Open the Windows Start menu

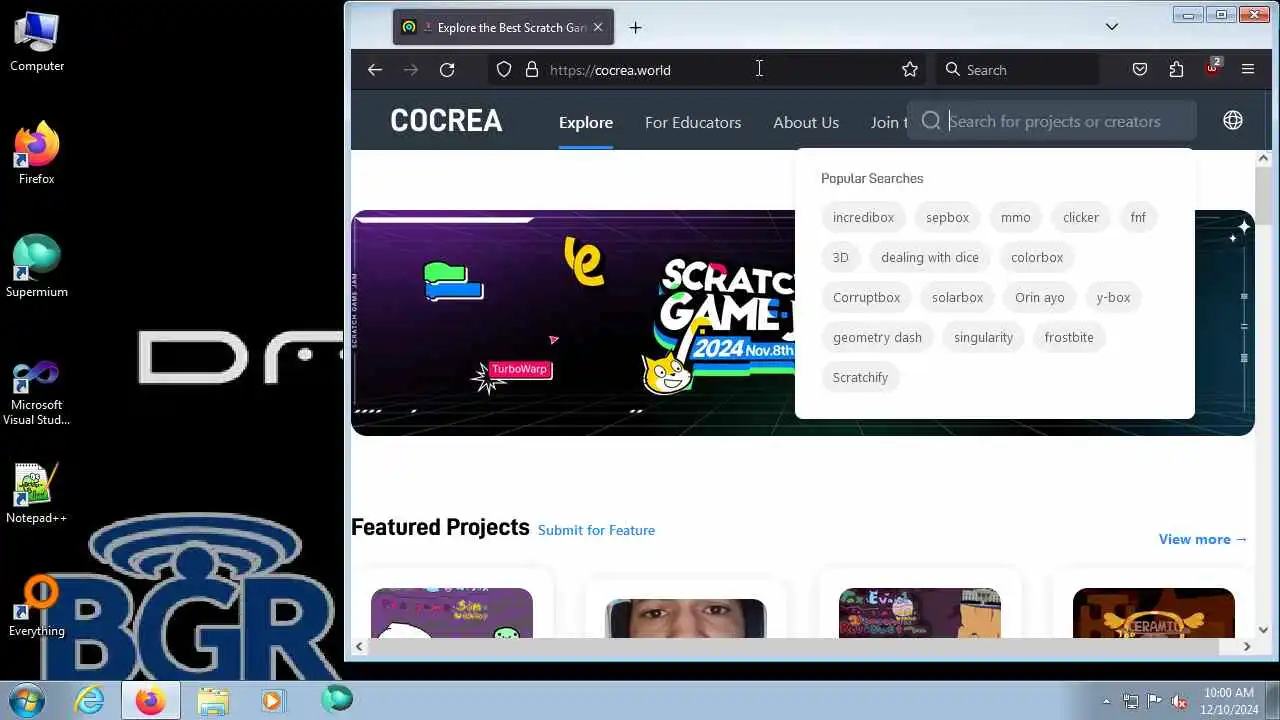26,699
